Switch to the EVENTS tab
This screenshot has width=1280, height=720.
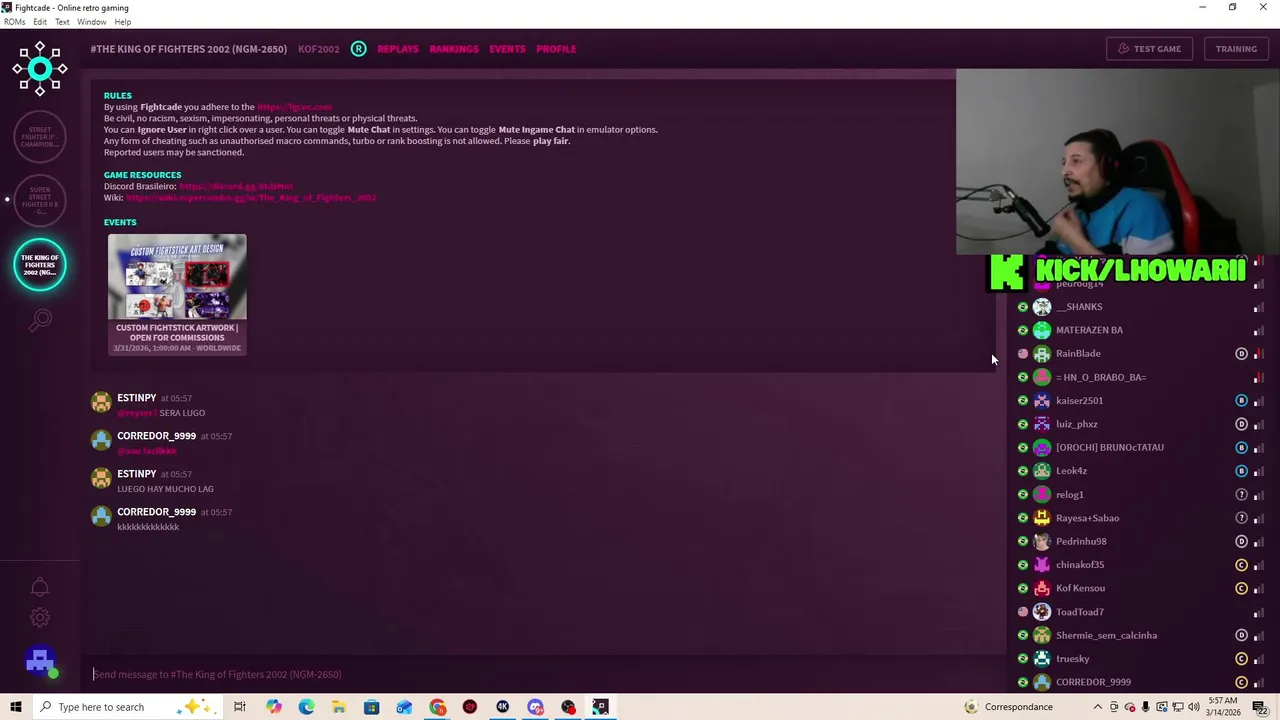click(x=507, y=48)
